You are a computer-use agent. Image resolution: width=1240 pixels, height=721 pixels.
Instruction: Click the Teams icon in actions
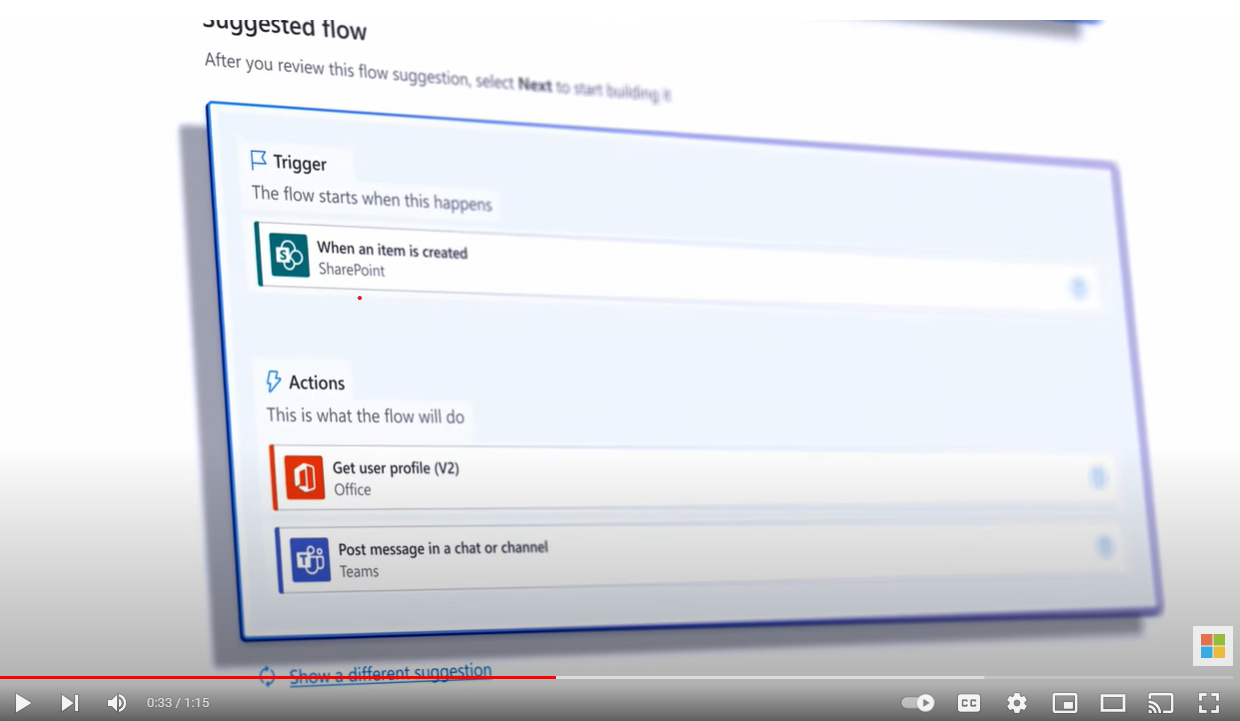click(310, 559)
